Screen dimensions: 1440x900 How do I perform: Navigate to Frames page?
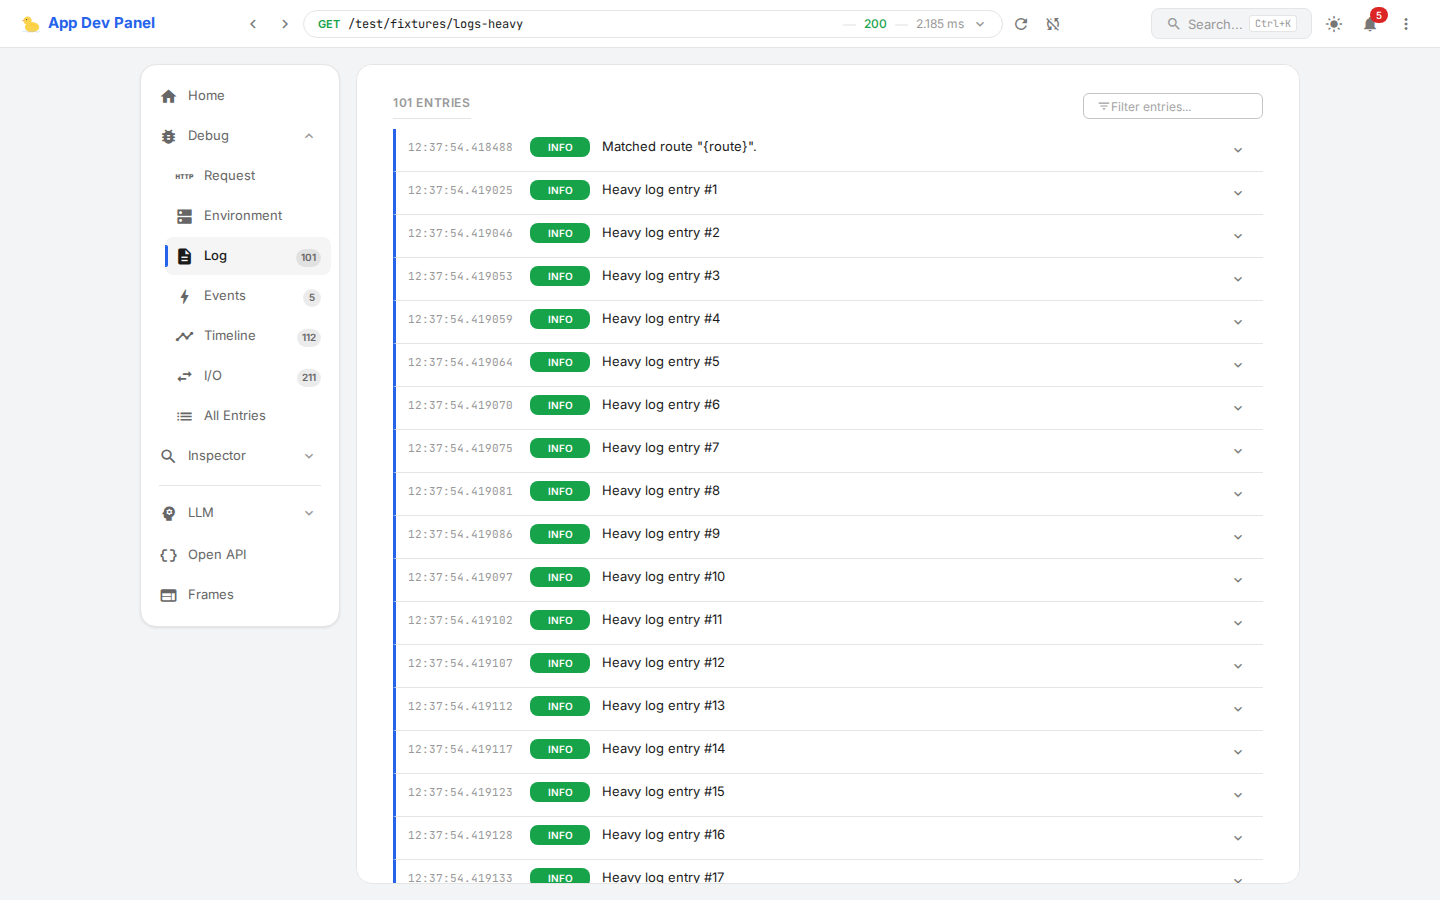[x=211, y=595]
